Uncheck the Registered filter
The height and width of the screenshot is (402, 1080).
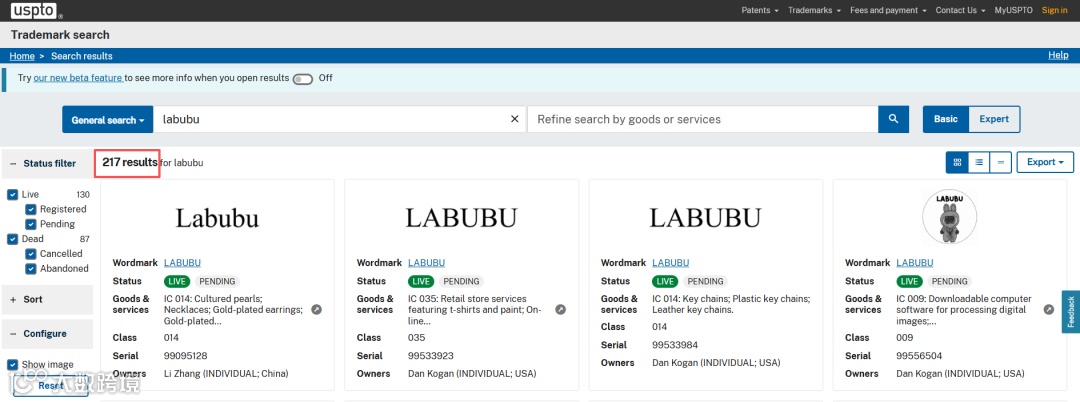point(30,209)
